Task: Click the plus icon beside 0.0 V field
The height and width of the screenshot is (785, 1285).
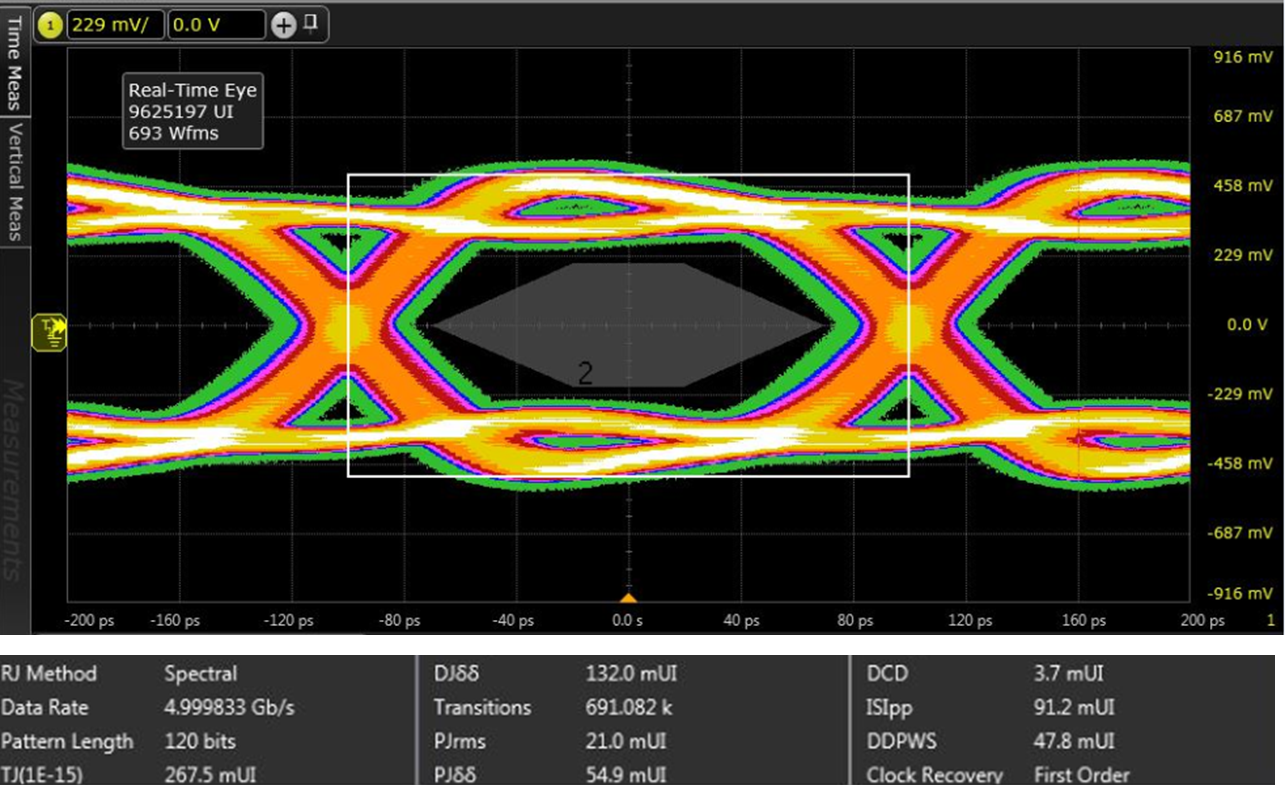Action: click(284, 26)
